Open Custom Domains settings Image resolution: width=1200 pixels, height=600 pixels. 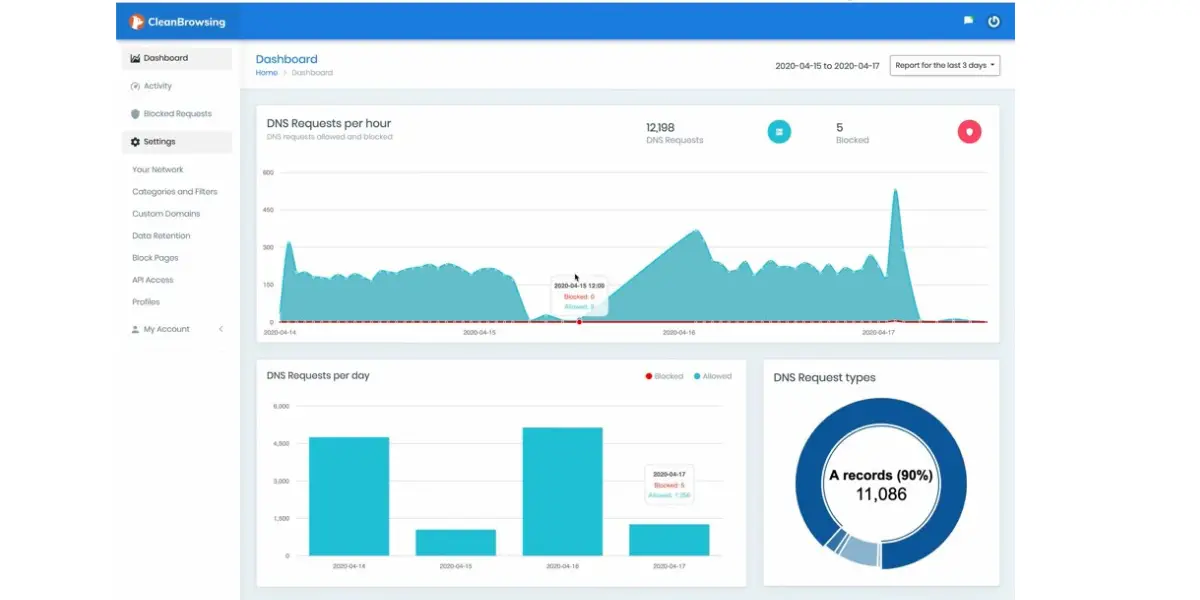(166, 214)
